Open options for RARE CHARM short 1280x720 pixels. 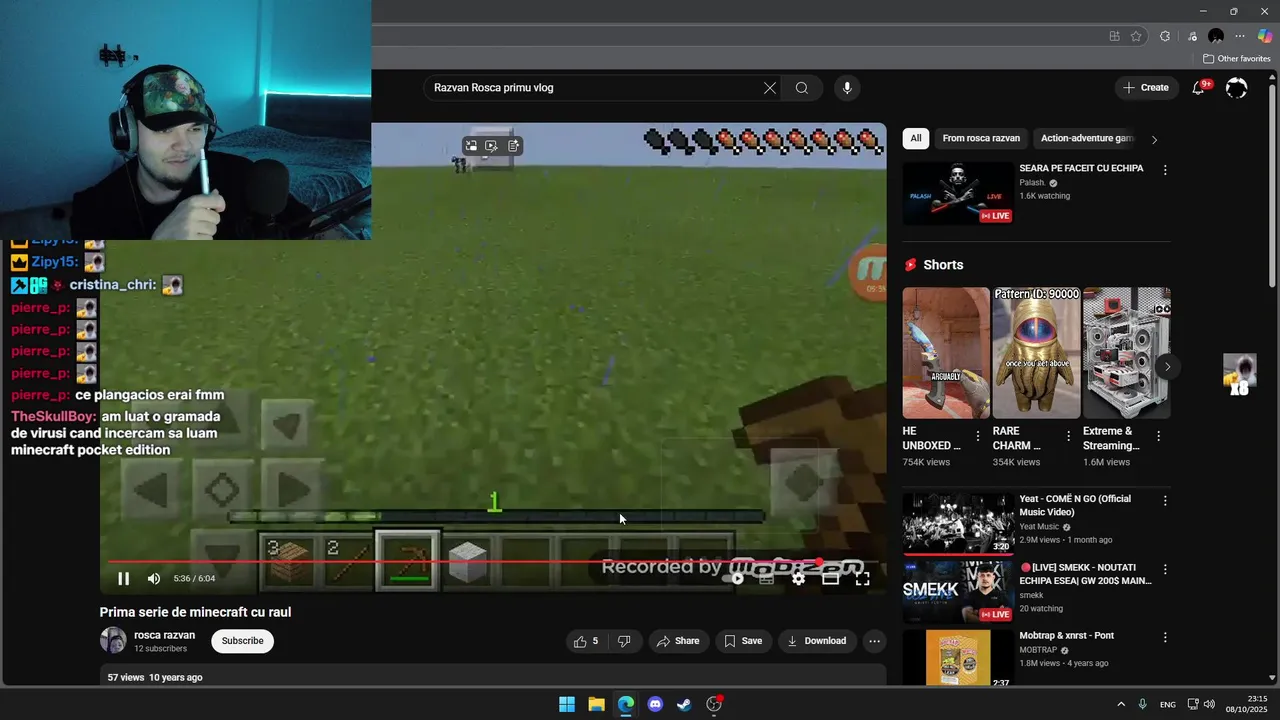tap(1068, 436)
